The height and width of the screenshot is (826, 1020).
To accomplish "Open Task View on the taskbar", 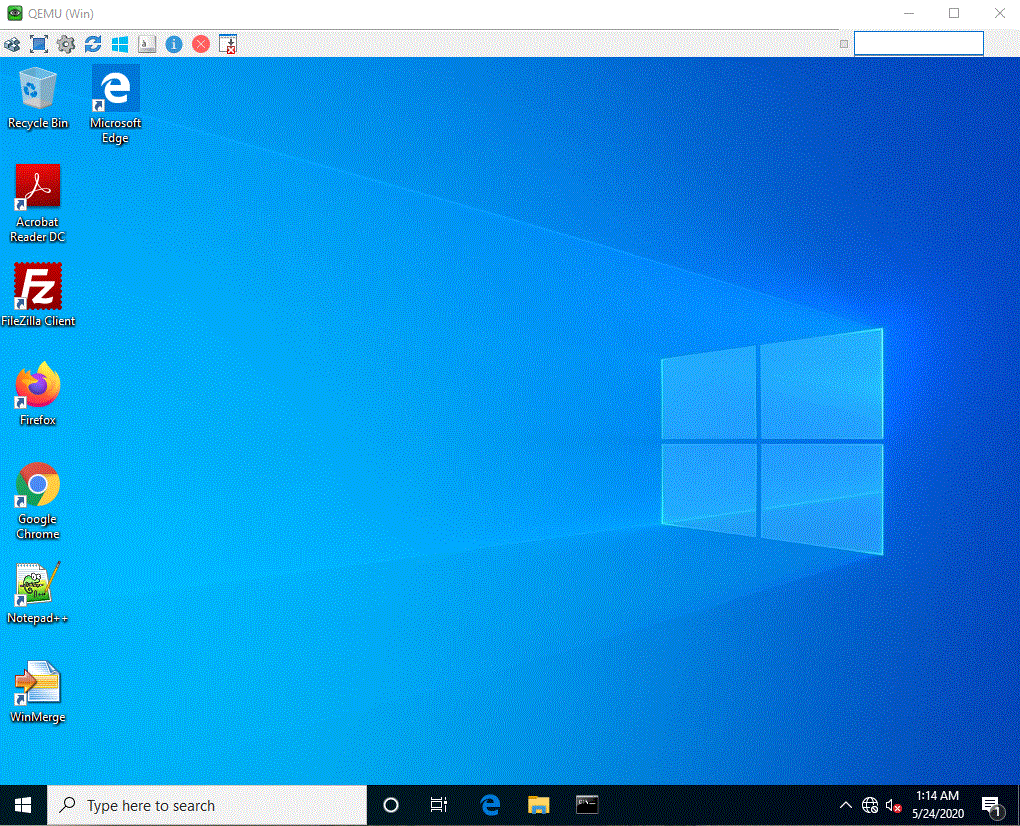I will (x=439, y=805).
